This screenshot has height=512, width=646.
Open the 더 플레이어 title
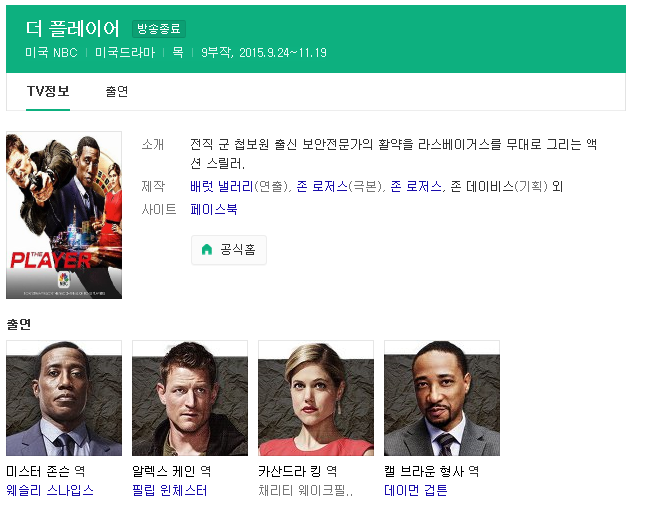coord(73,29)
